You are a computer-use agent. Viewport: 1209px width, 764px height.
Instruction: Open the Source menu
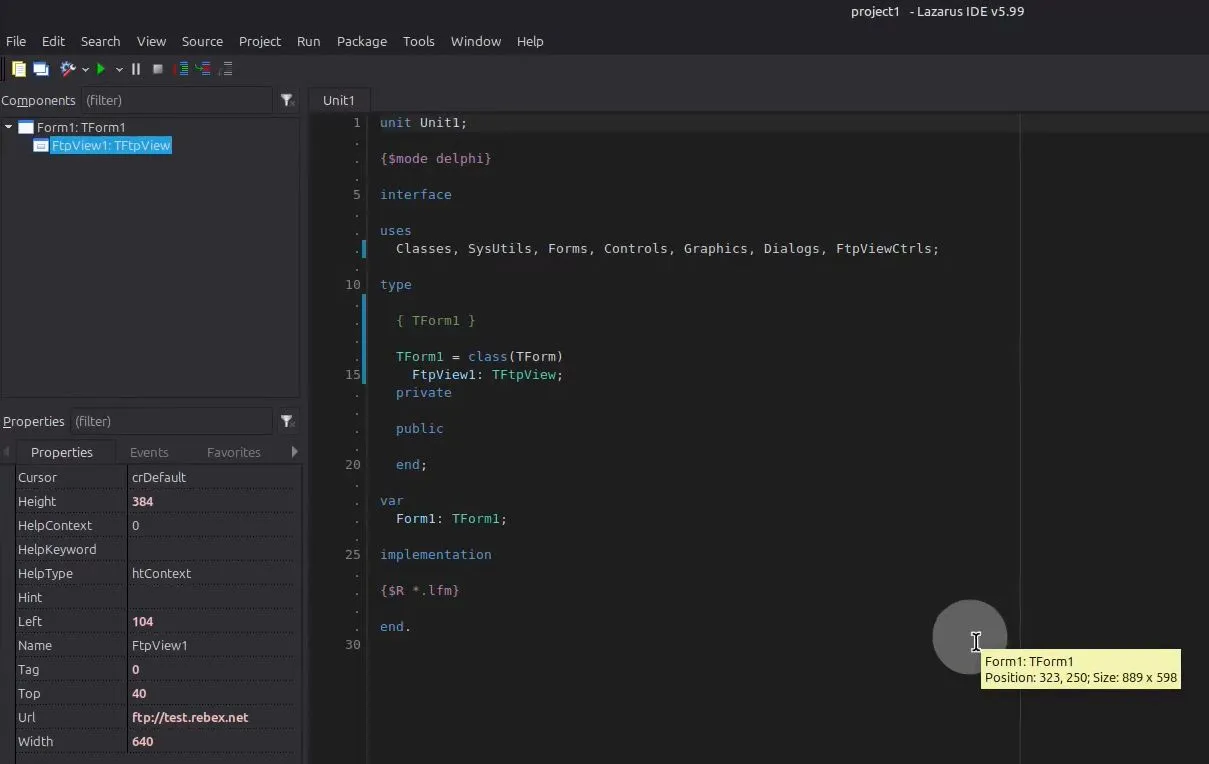tap(202, 41)
